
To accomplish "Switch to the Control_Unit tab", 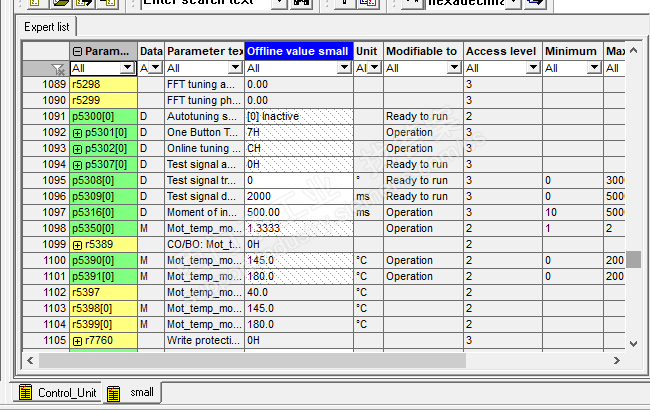I will (58, 392).
